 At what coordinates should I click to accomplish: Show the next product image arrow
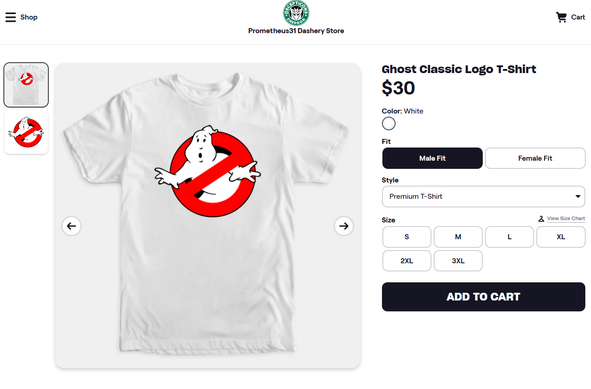343,226
